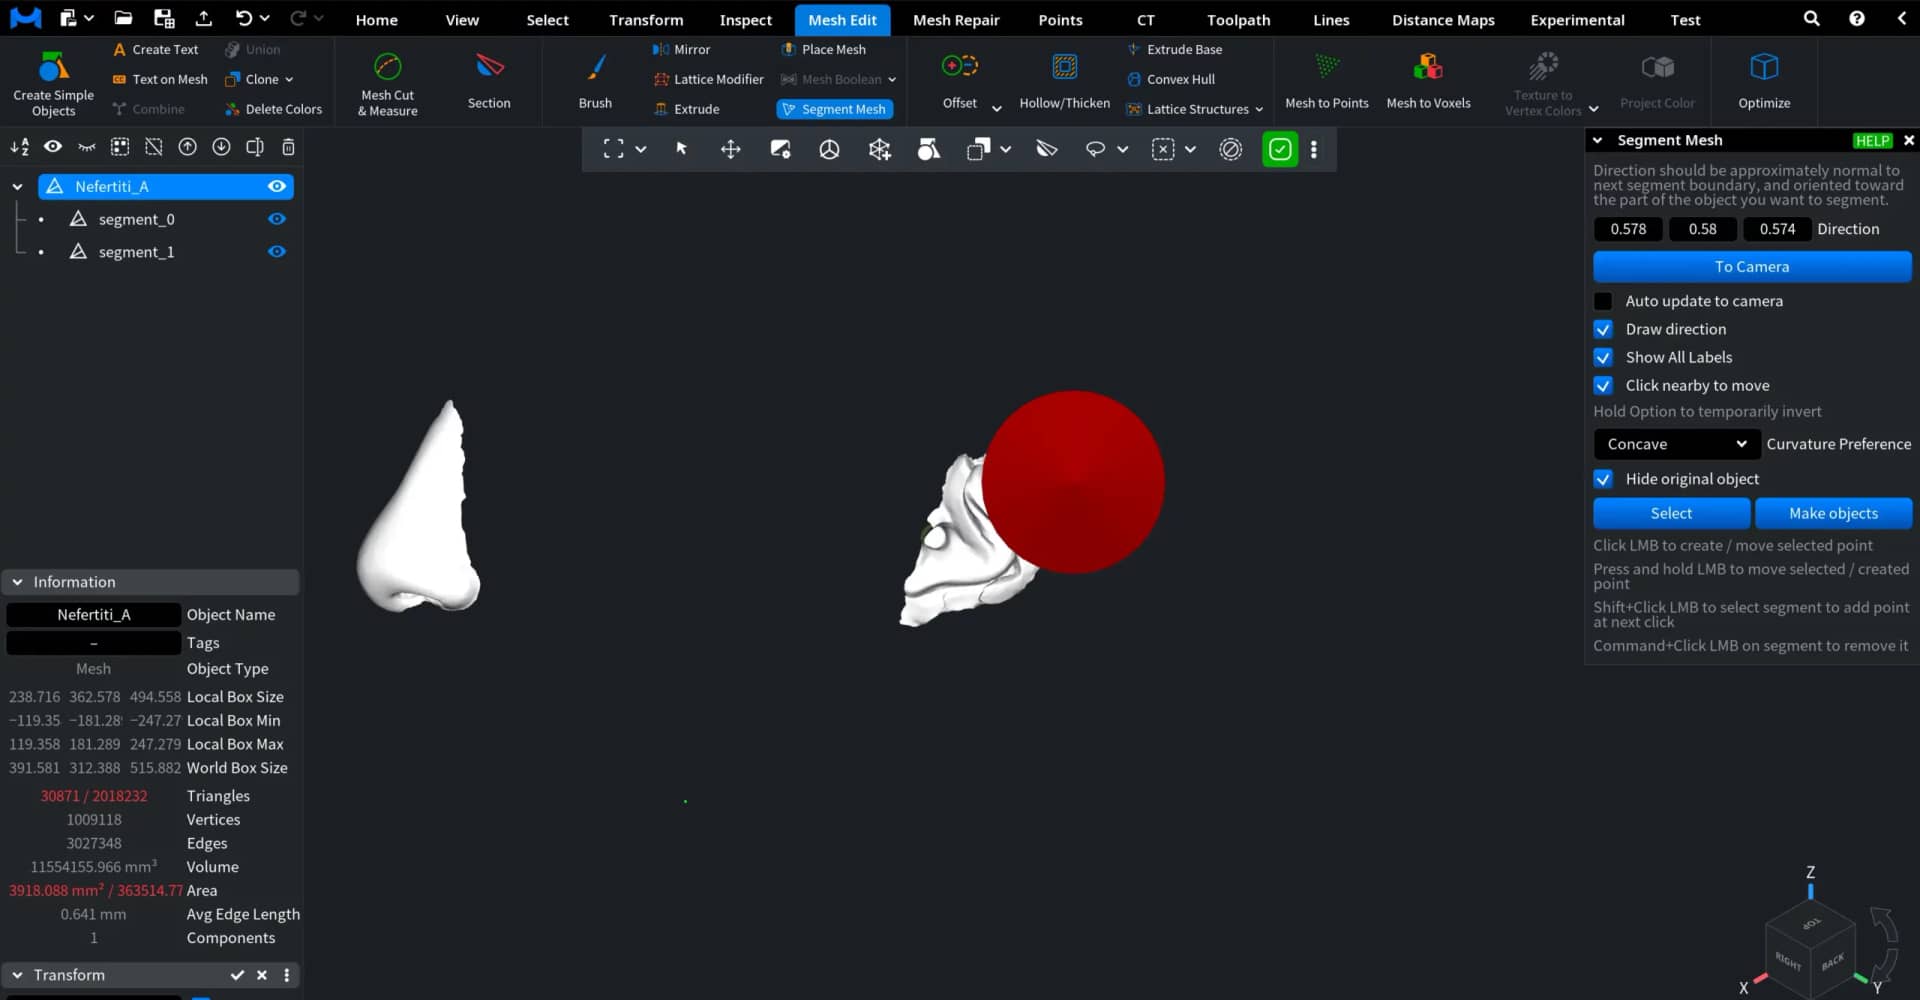Click the To Camera button
Image resolution: width=1920 pixels, height=1000 pixels.
1752,267
